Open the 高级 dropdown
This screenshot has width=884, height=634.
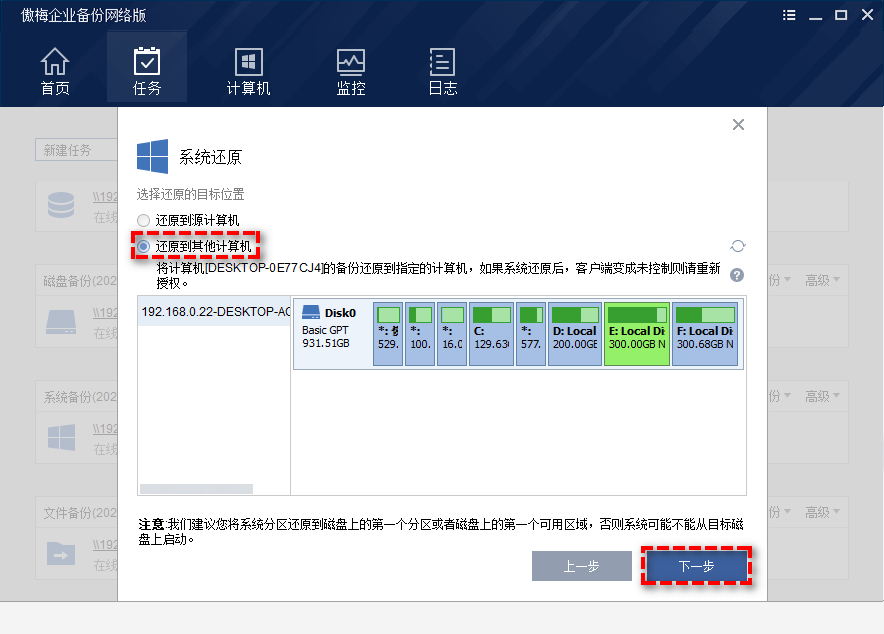click(x=820, y=279)
